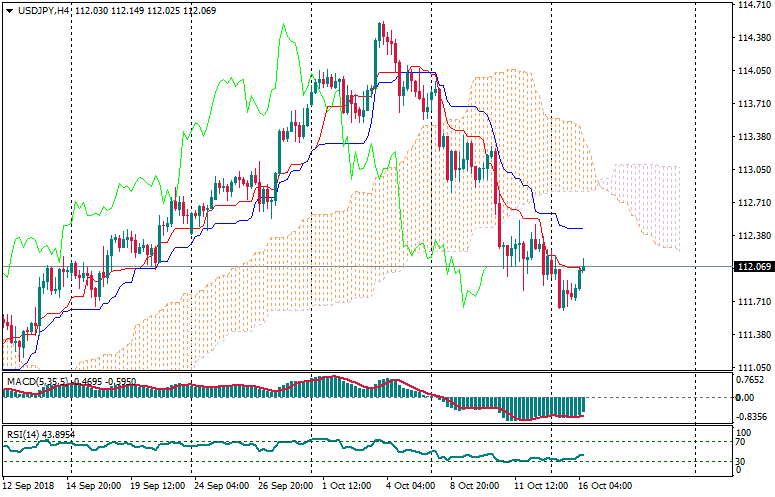Viewport: 775px width, 497px height.
Task: Select the RSI(14) indicator label
Action: 20,435
